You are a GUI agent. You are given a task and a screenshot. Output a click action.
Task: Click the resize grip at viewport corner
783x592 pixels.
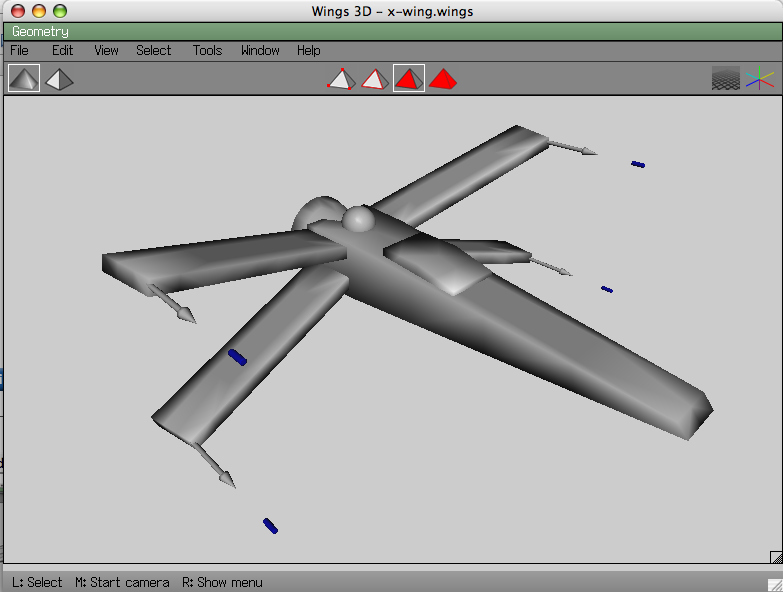[775, 557]
